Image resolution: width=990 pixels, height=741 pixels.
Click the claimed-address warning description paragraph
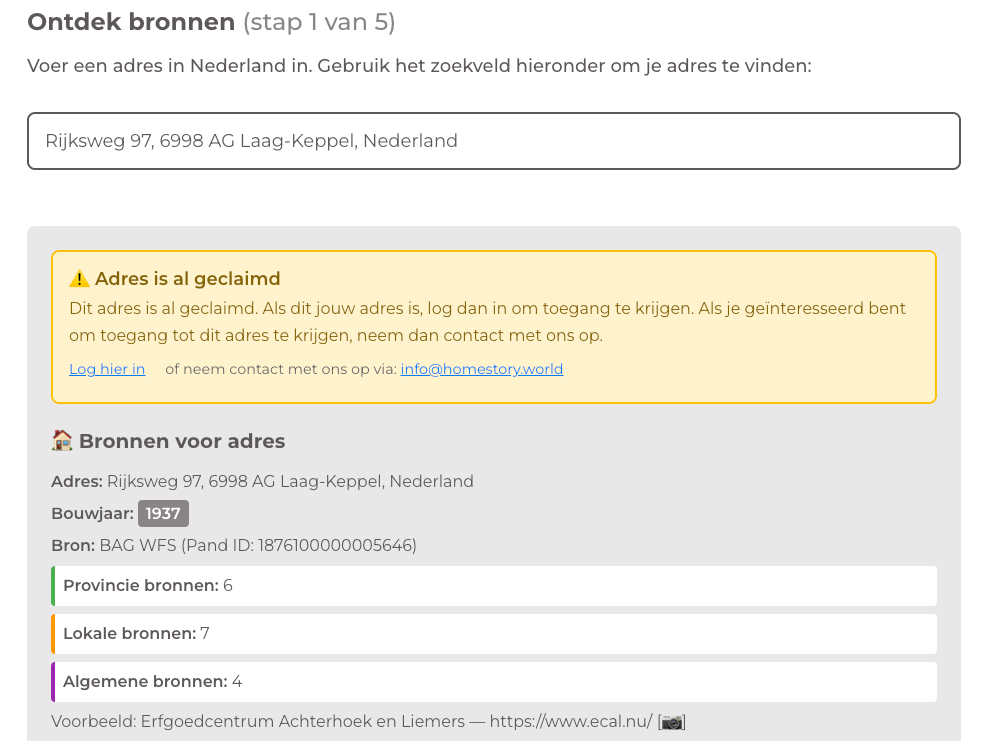(487, 322)
